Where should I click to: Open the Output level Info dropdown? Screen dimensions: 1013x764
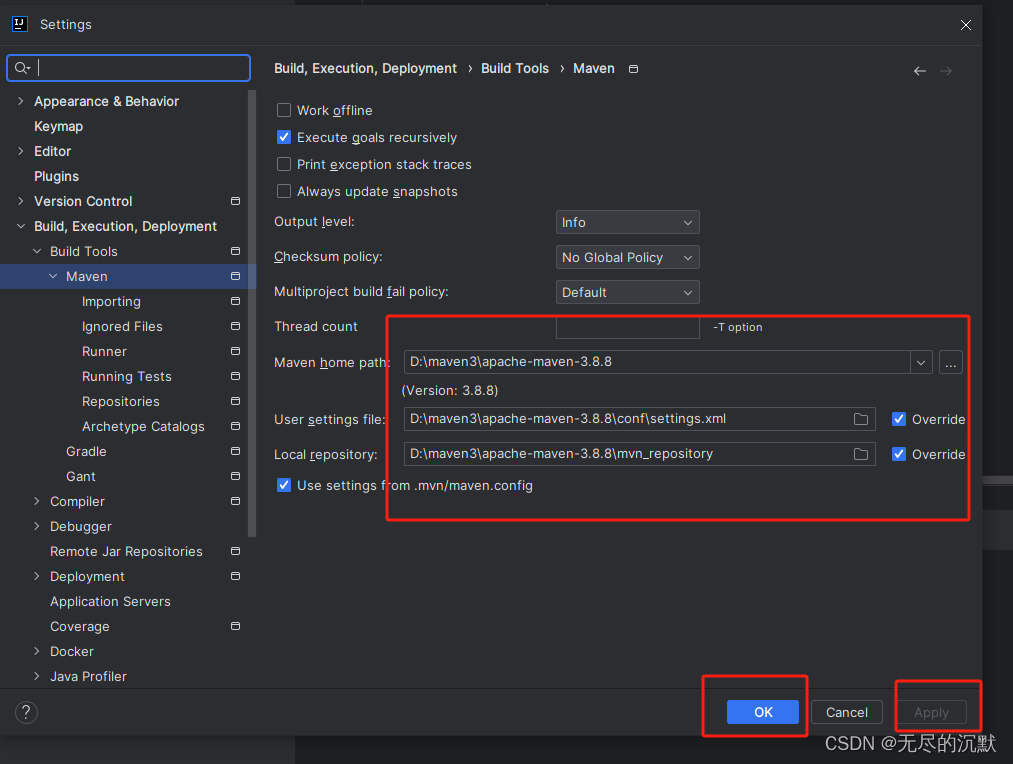click(x=627, y=222)
